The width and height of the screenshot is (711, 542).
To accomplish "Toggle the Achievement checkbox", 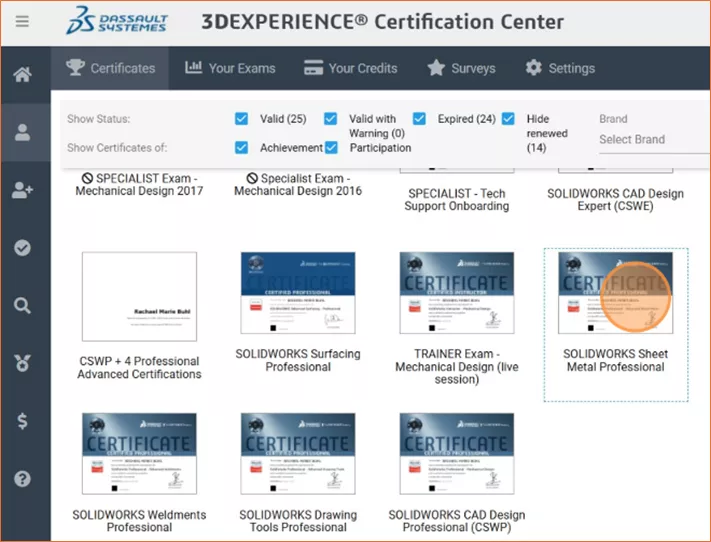I will (x=241, y=148).
